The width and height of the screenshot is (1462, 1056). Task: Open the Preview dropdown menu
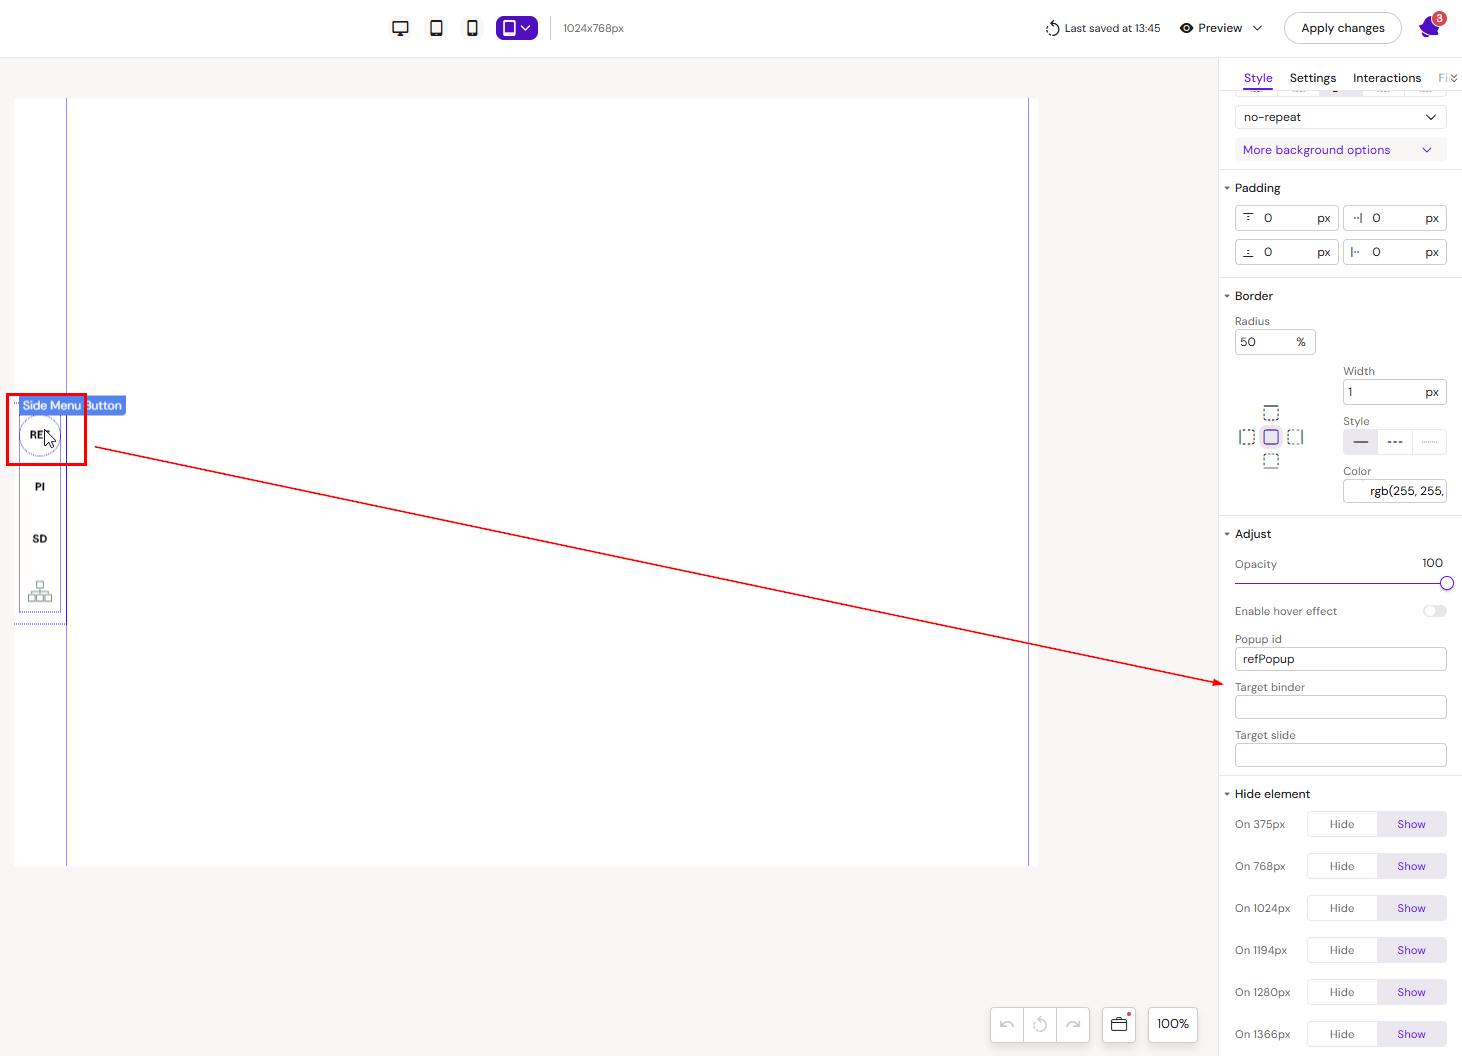pyautogui.click(x=1221, y=28)
